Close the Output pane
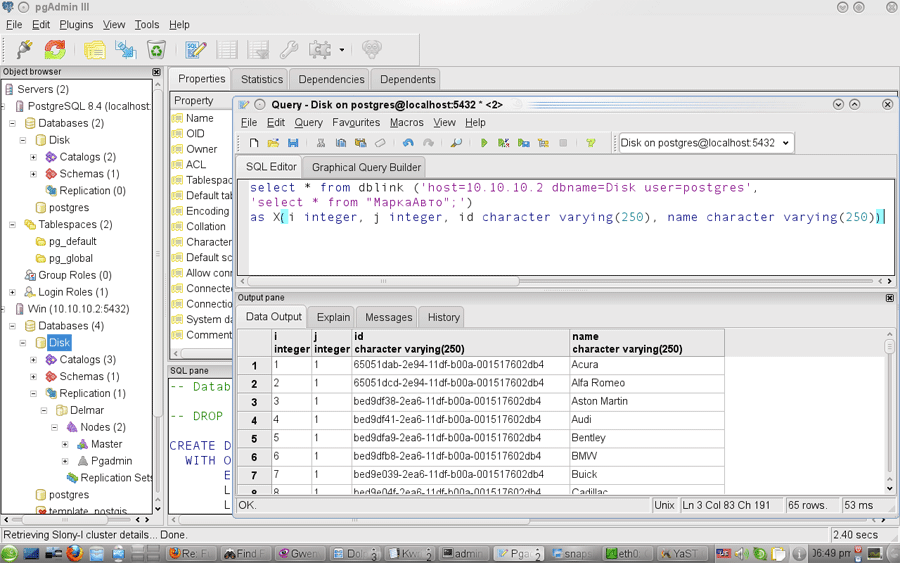 coord(889,298)
